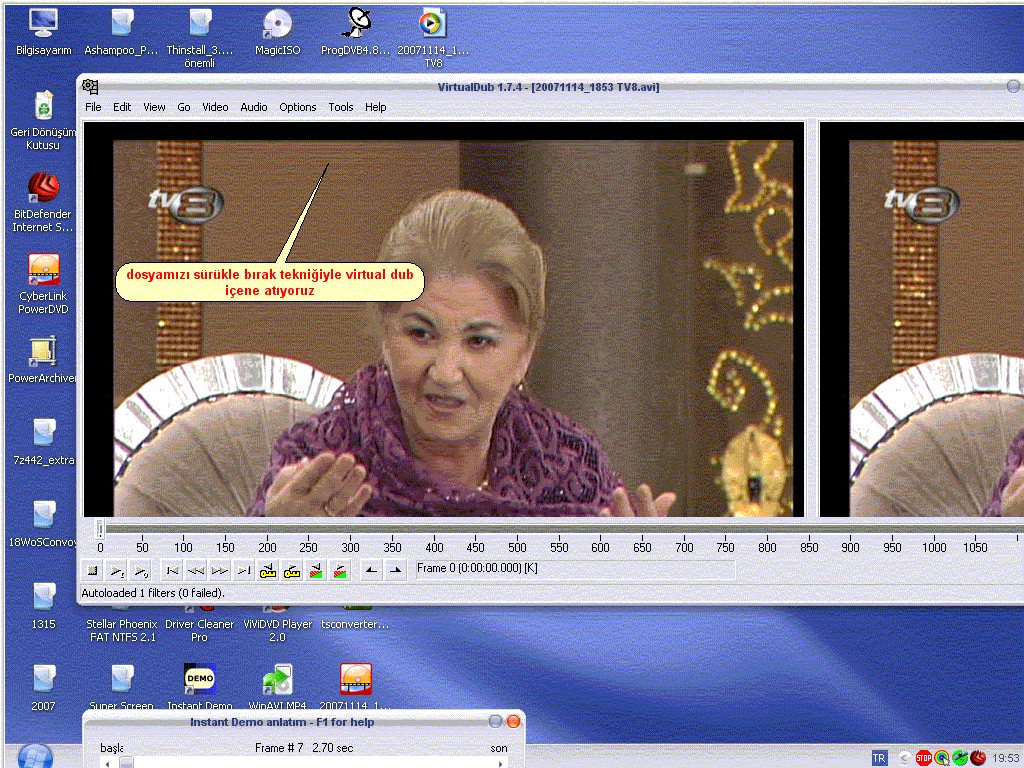Image resolution: width=1024 pixels, height=768 pixels.
Task: Select the 1315 desktop icon
Action: [43, 606]
